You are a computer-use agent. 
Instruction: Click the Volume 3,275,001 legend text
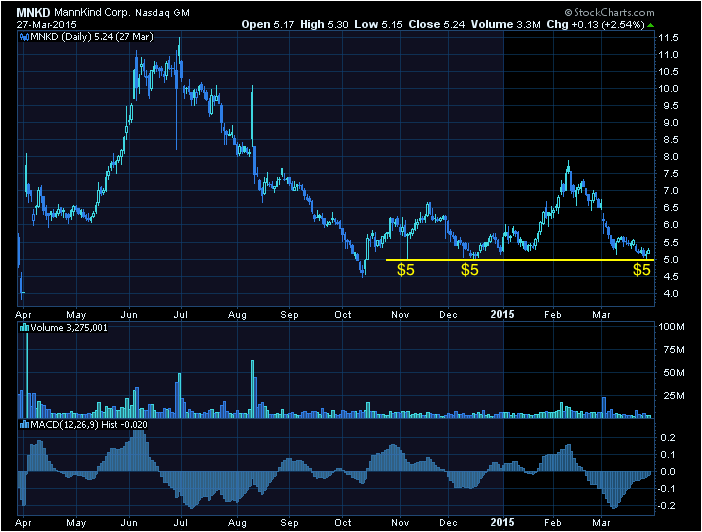coord(69,328)
